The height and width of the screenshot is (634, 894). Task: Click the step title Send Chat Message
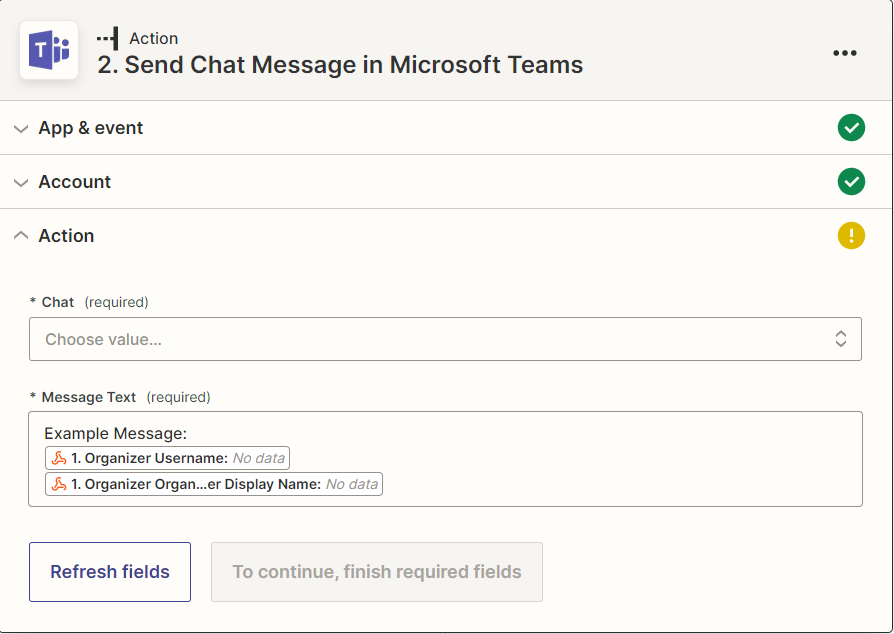[340, 65]
